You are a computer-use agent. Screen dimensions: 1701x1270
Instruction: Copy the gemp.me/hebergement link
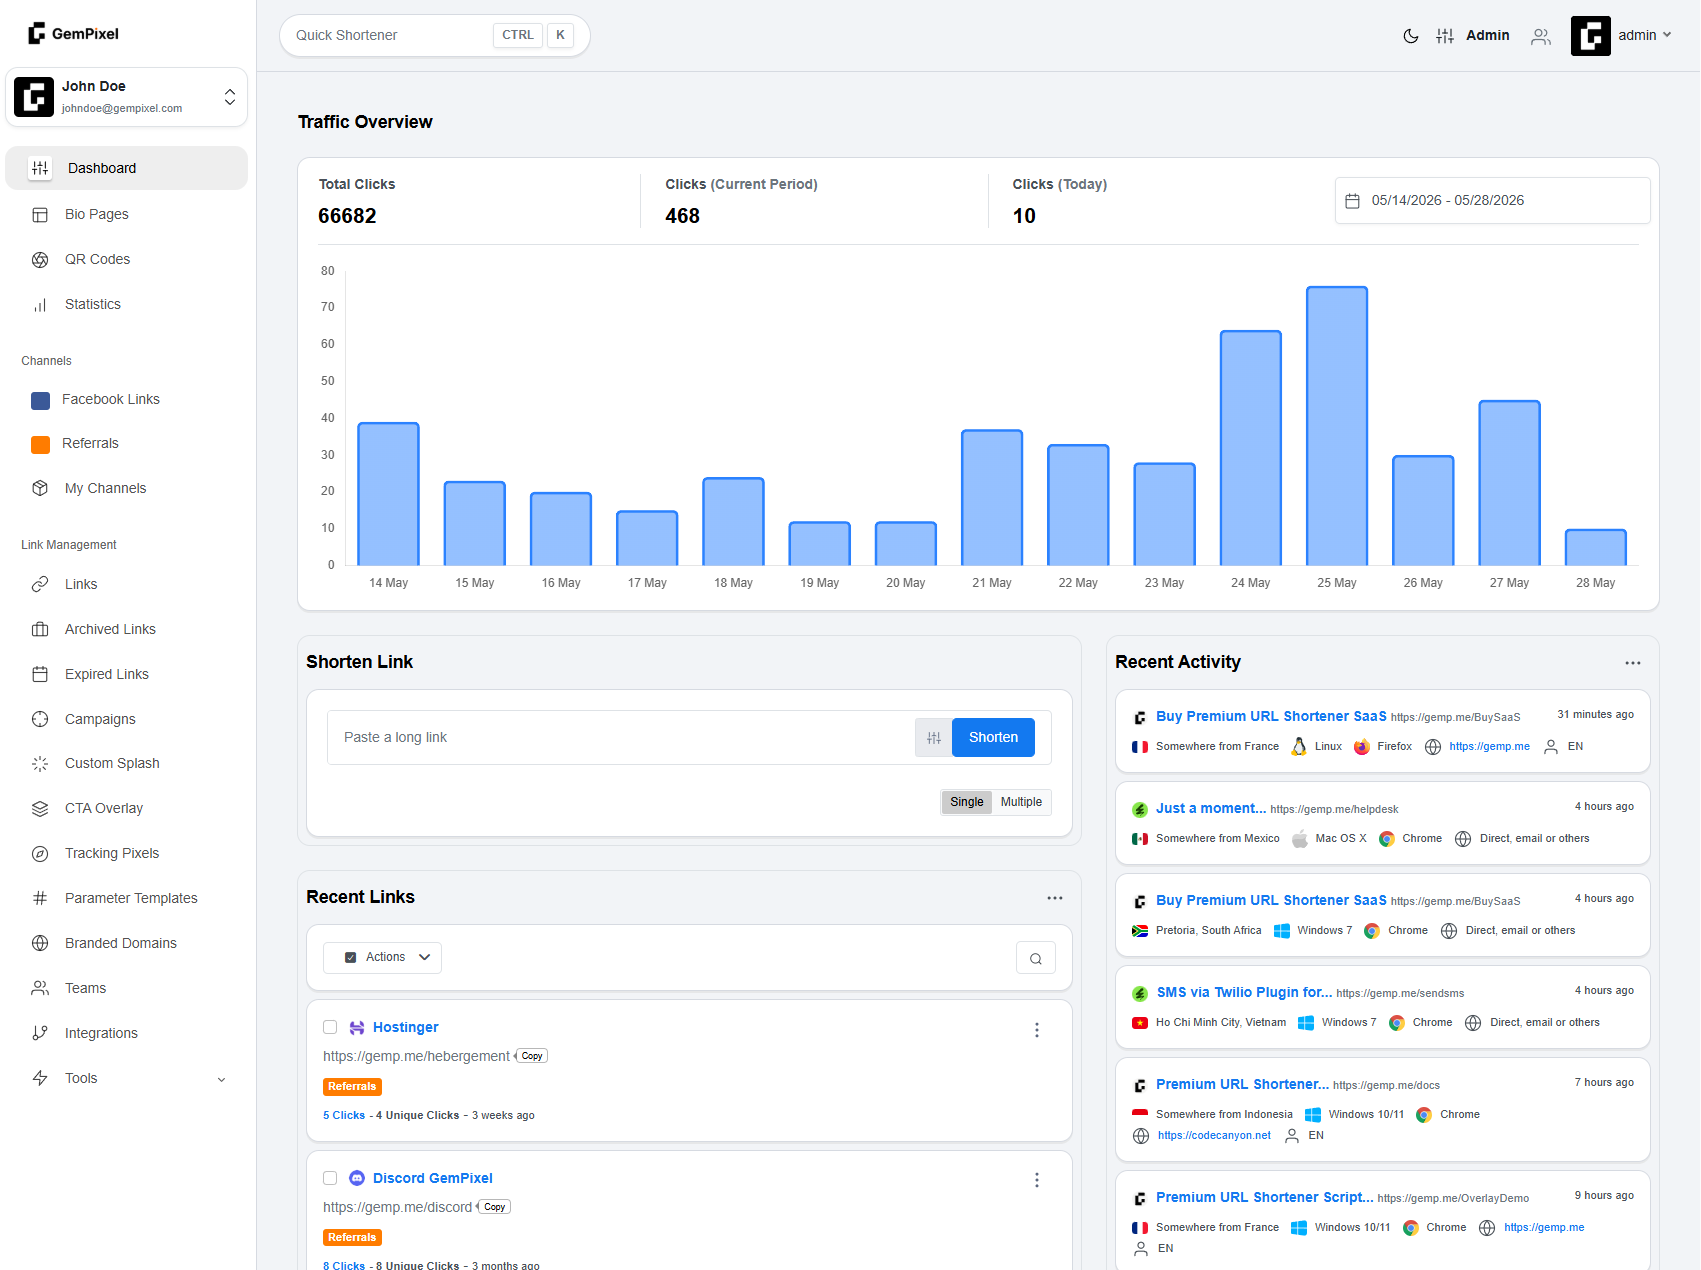click(532, 1056)
